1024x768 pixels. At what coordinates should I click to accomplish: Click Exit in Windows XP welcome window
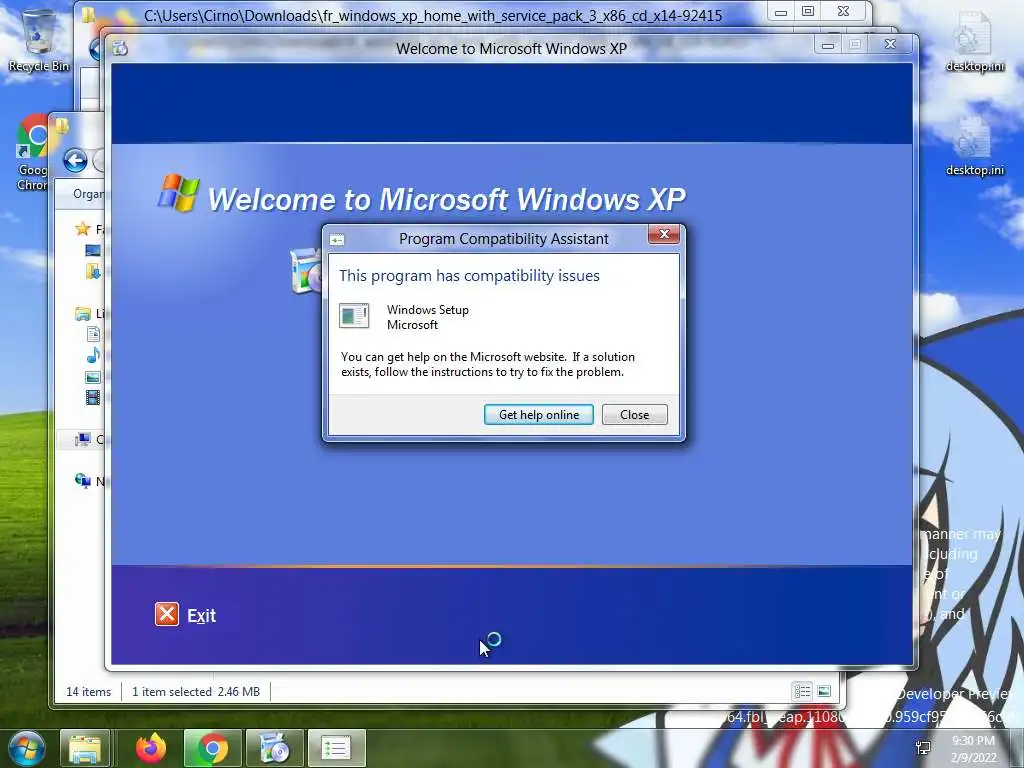pos(201,616)
